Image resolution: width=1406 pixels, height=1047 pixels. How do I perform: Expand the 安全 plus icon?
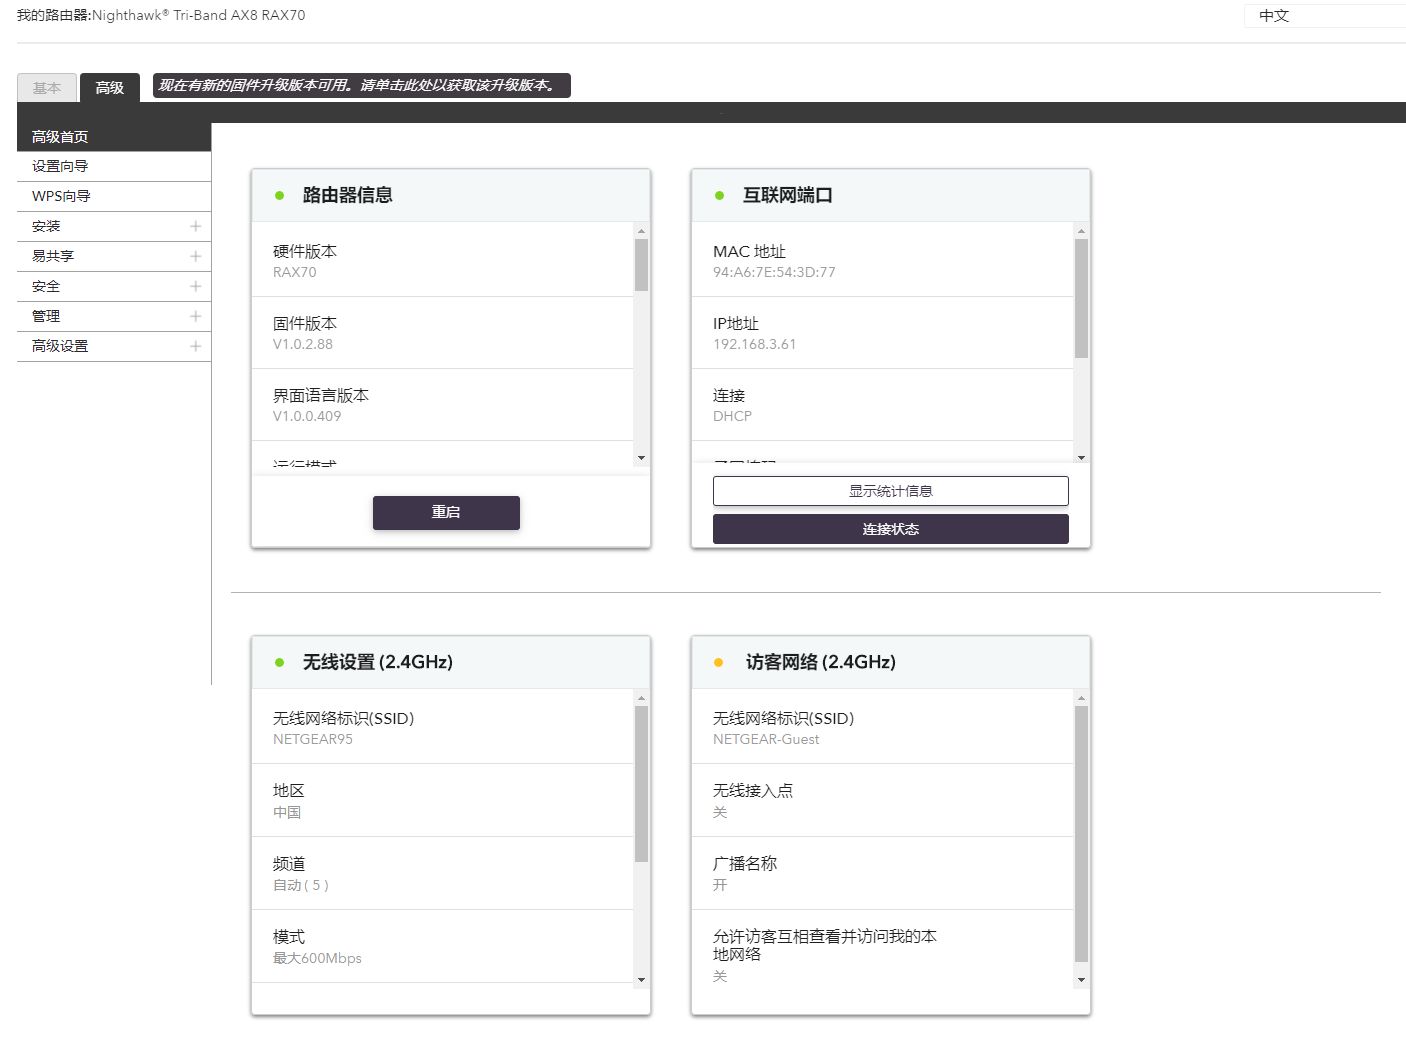coord(195,286)
